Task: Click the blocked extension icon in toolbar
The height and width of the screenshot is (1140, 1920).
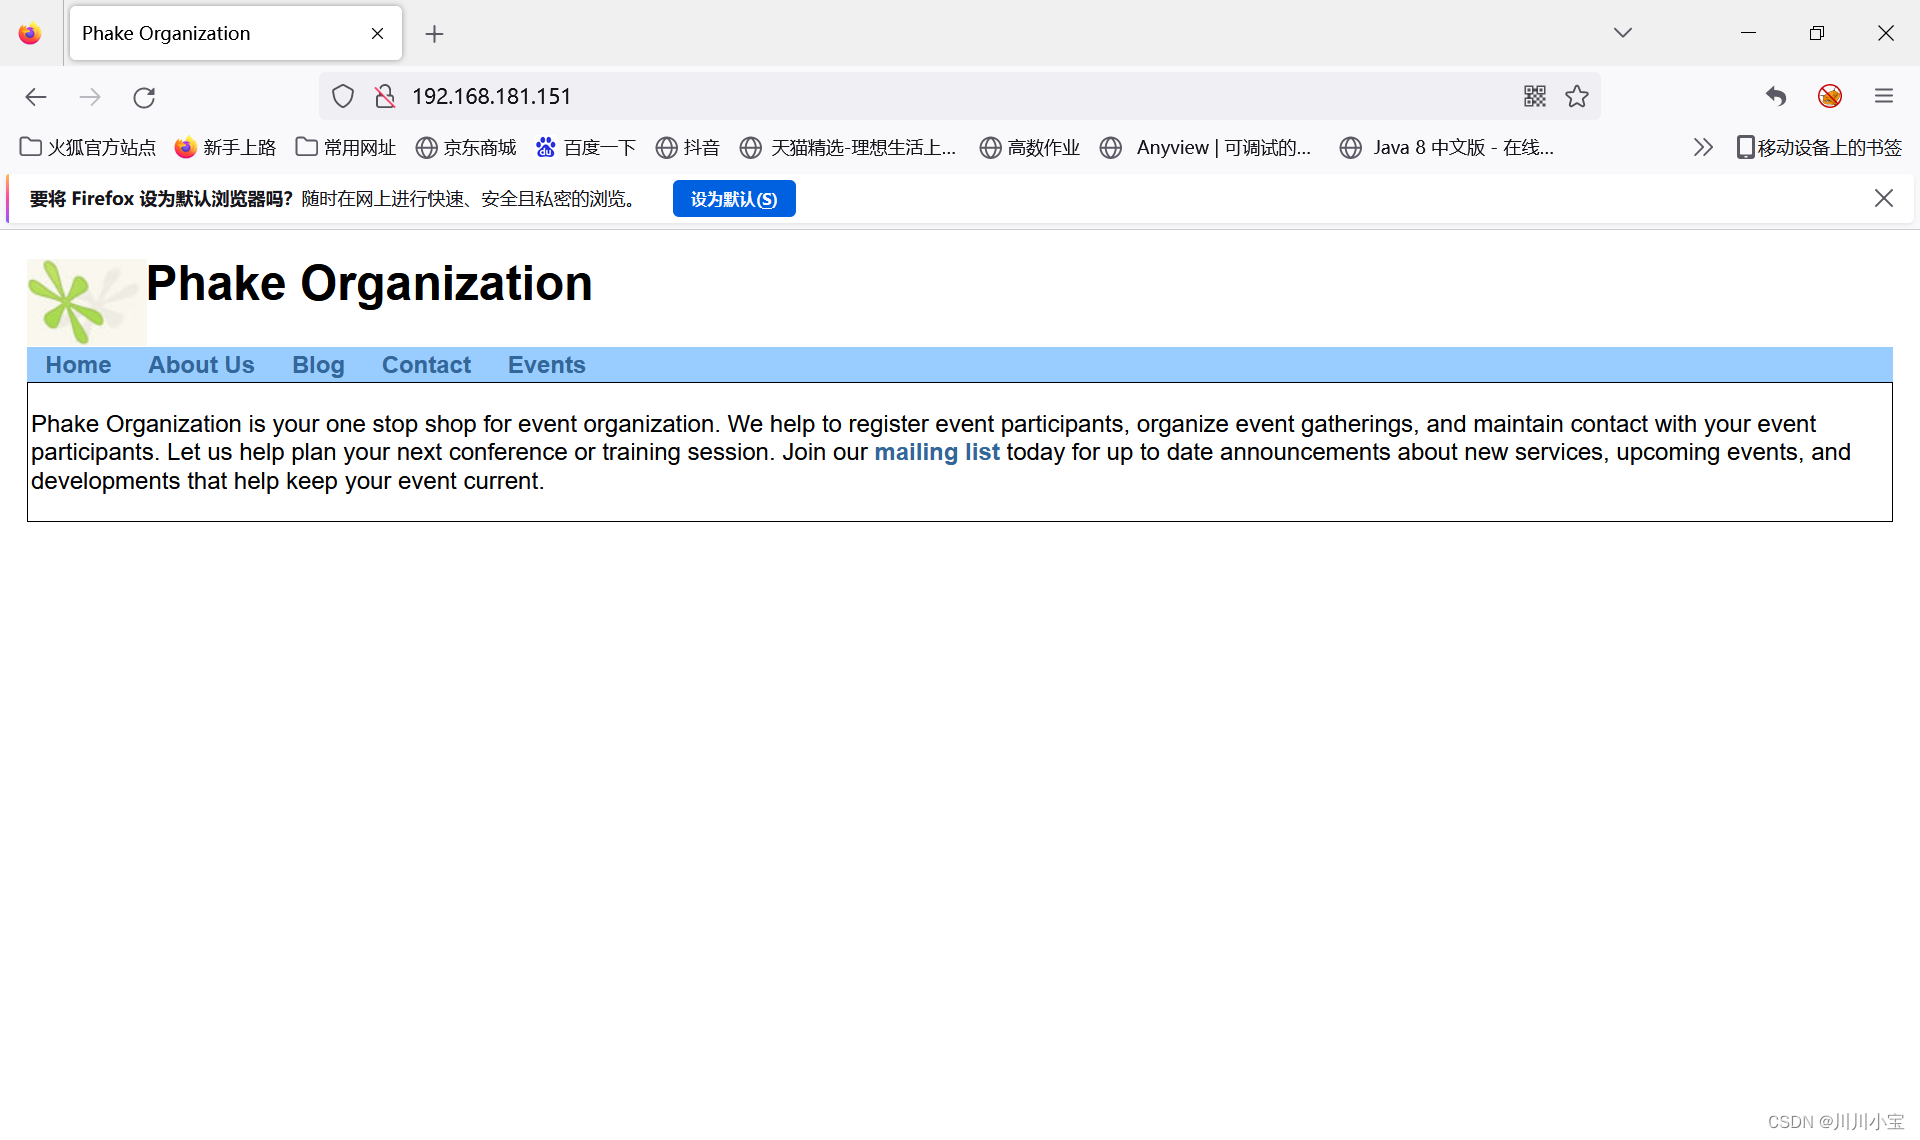Action: 1829,96
